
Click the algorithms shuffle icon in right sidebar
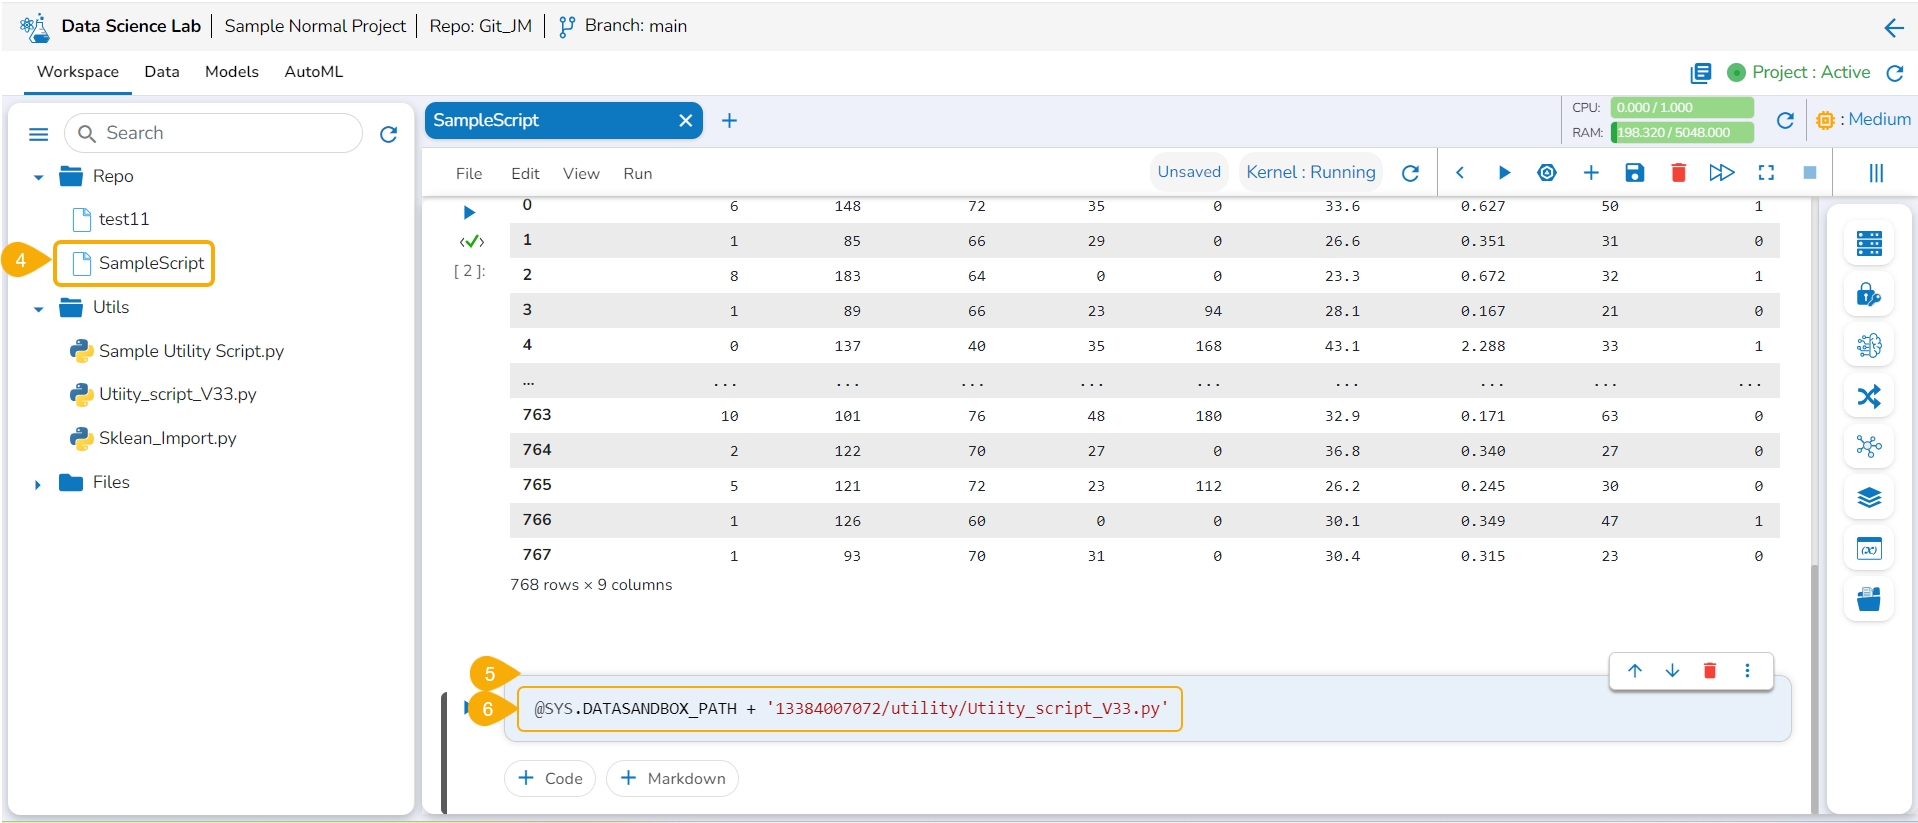point(1868,397)
